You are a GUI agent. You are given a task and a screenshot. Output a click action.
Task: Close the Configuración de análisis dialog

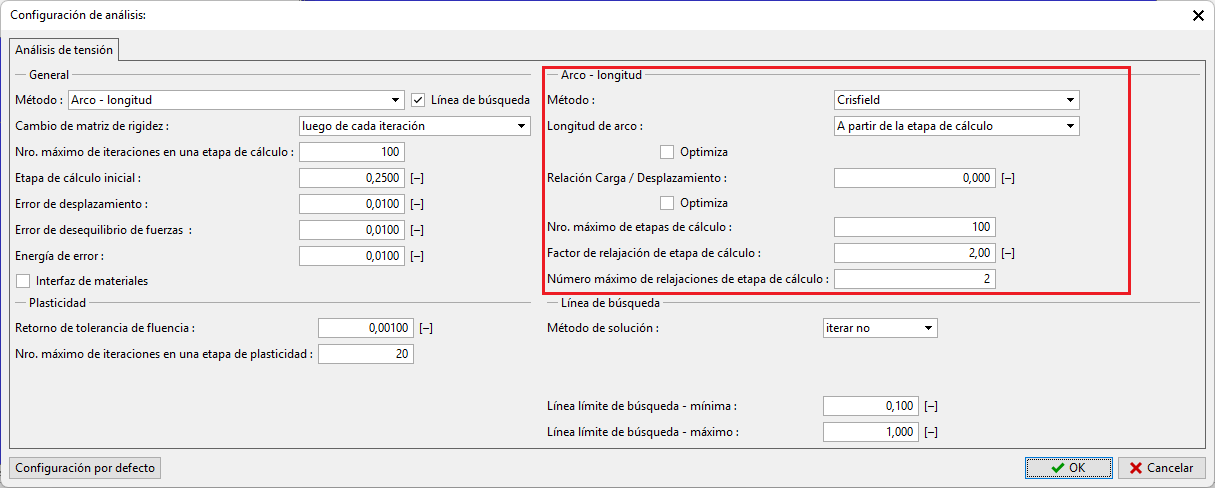(1198, 15)
